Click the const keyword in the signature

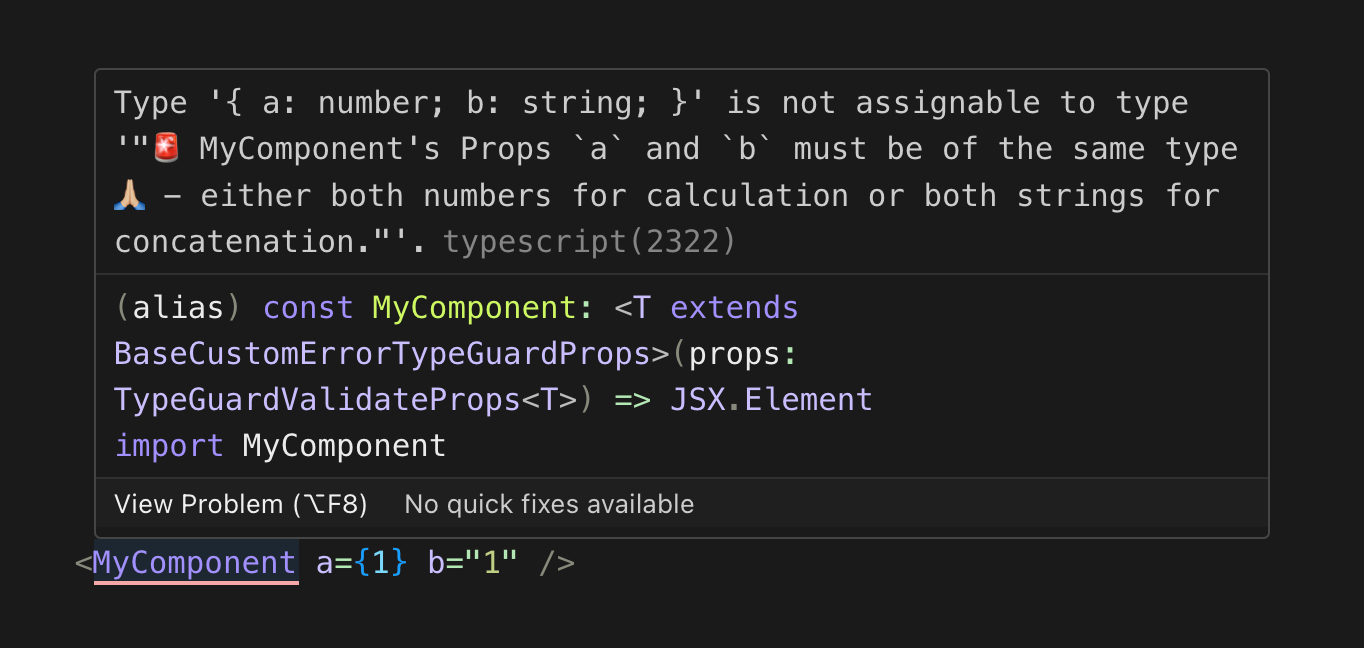[x=308, y=308]
